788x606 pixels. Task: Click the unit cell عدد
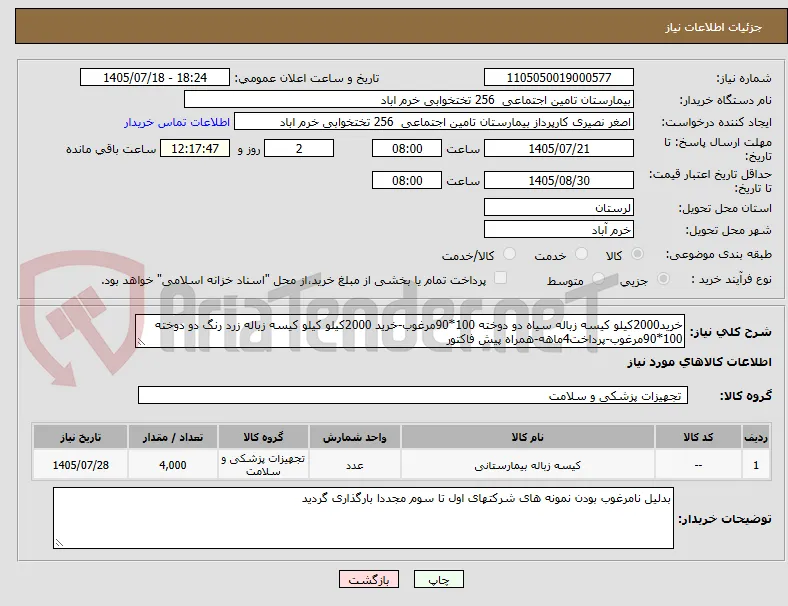pyautogui.click(x=354, y=465)
